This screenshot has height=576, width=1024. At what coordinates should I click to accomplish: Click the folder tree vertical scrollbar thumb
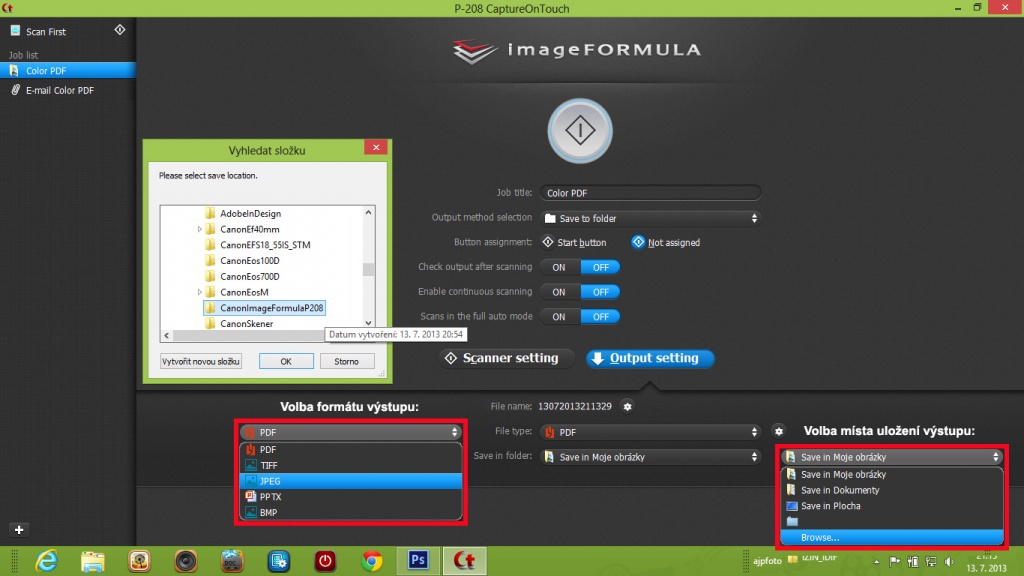click(369, 269)
